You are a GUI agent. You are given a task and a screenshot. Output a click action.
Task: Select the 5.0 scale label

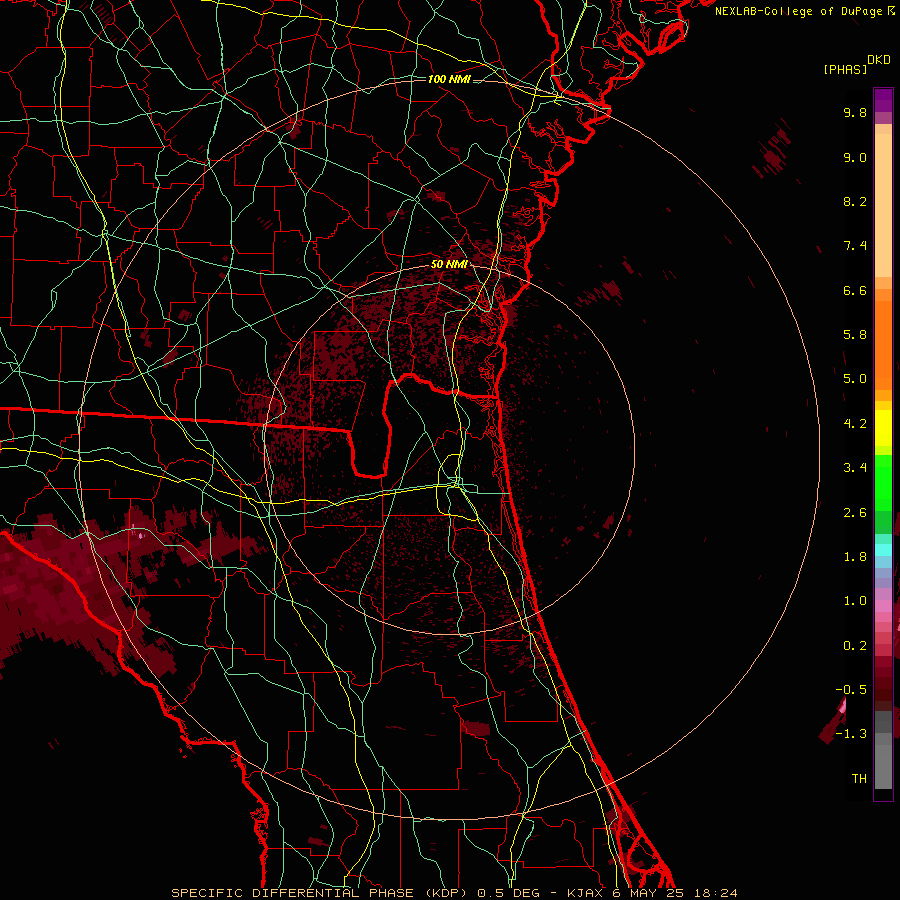coord(855,379)
